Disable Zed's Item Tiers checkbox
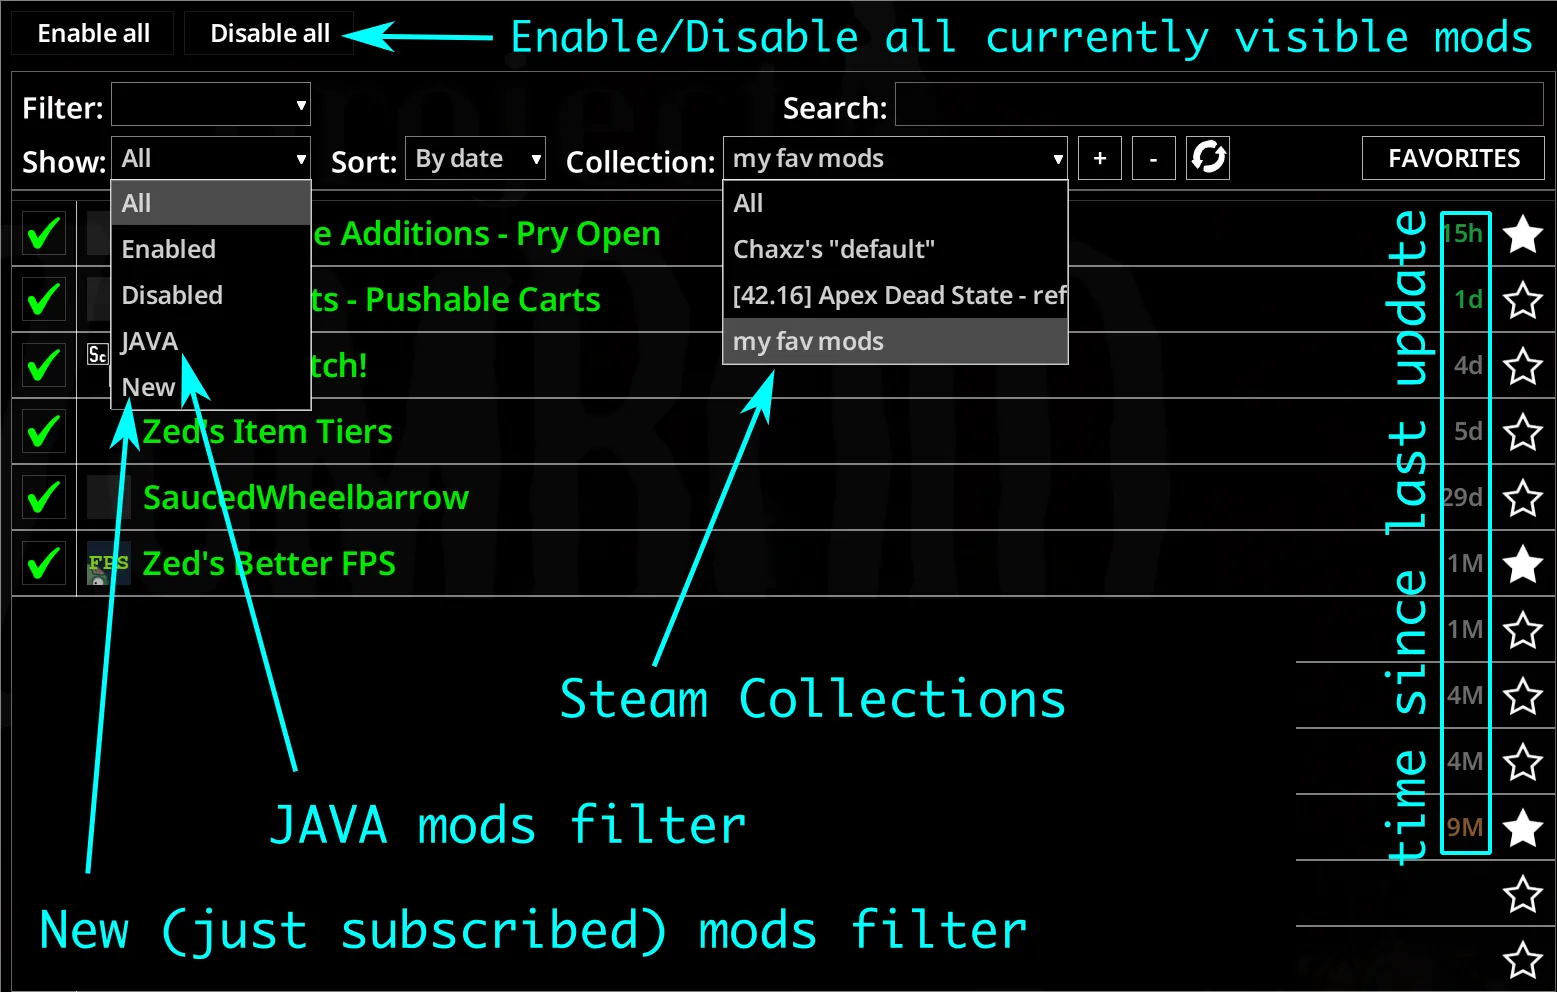Screen dimensions: 1557x992 click(x=44, y=432)
